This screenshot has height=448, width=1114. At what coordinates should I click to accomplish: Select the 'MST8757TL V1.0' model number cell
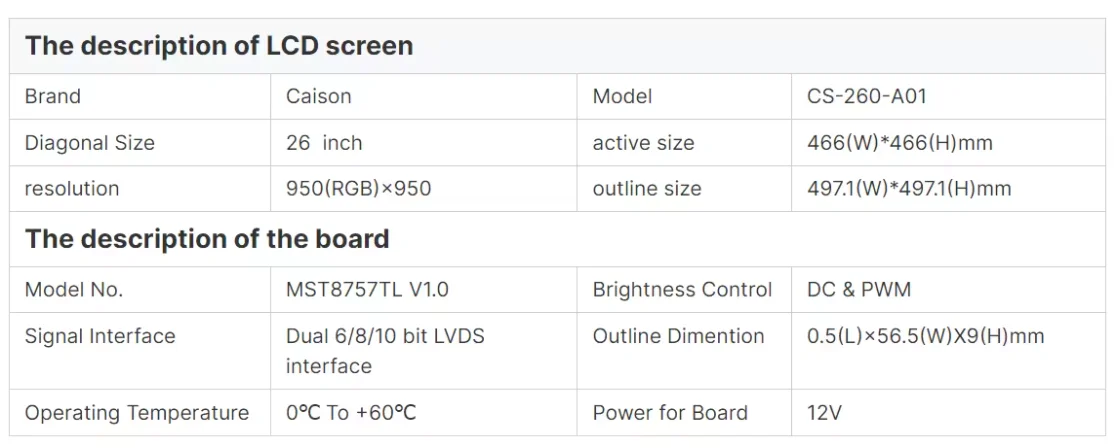(367, 290)
